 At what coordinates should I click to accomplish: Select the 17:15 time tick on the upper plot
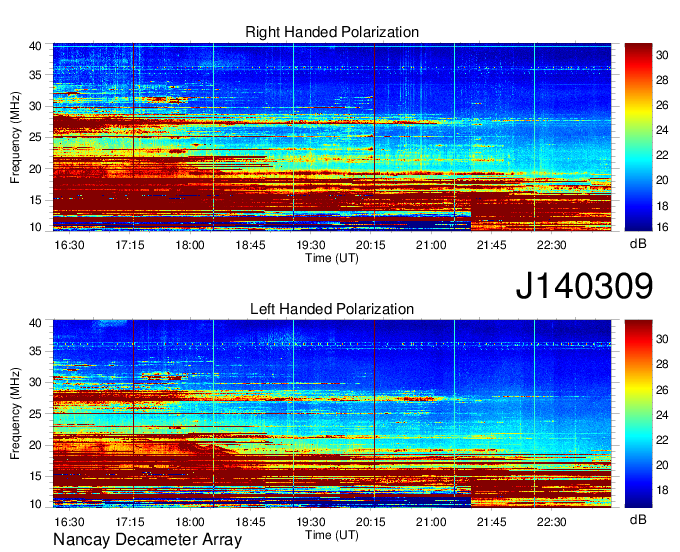point(130,245)
